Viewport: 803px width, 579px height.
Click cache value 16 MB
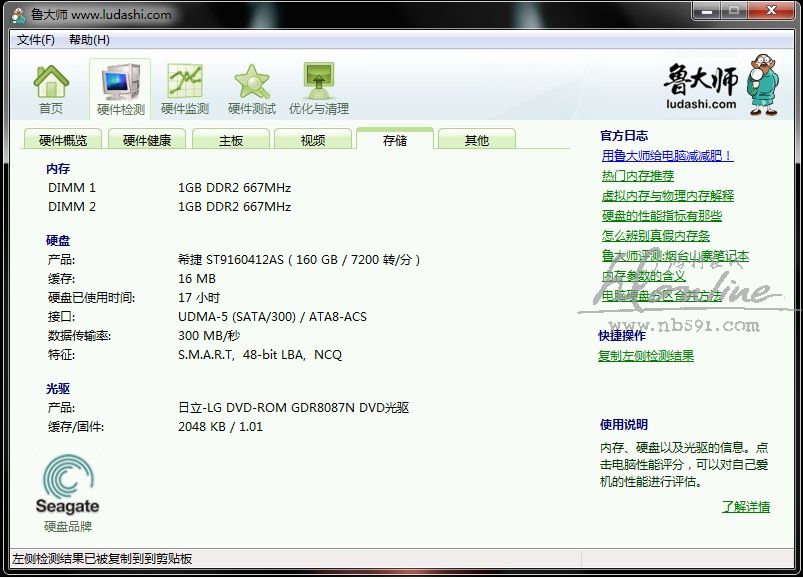pos(197,278)
